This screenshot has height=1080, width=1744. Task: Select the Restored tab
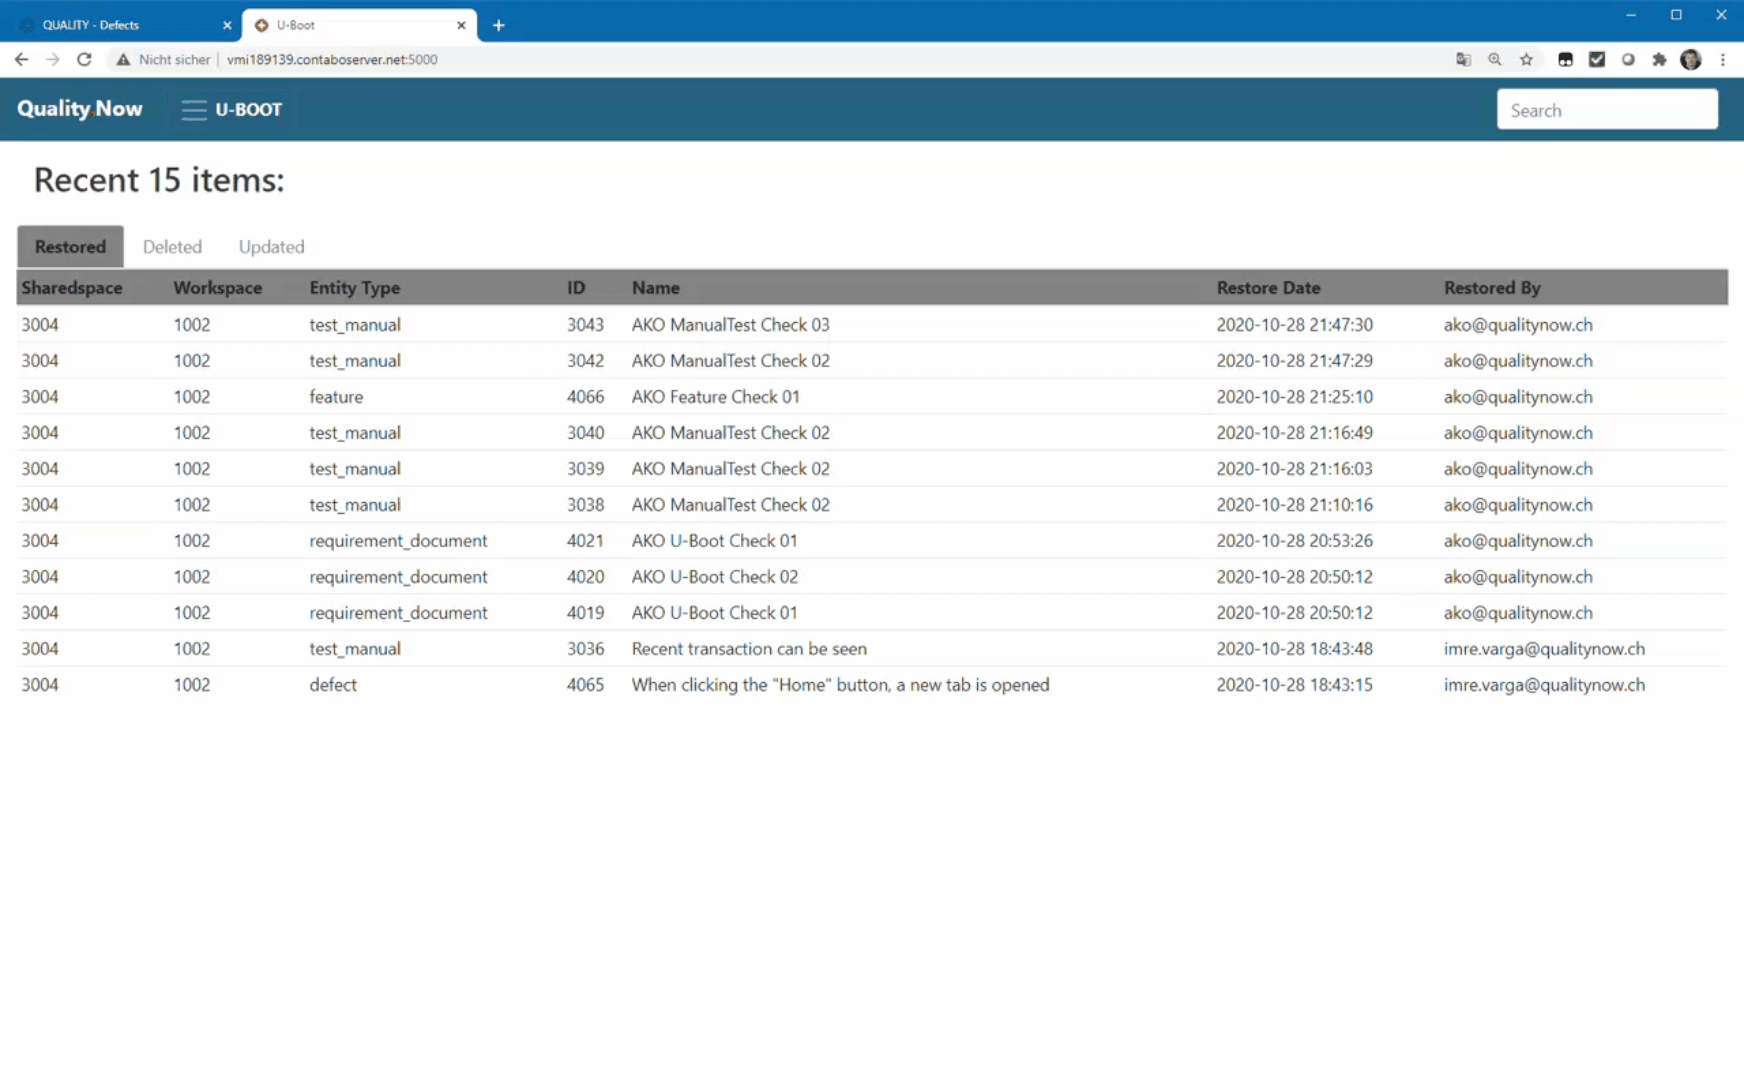[x=70, y=246]
